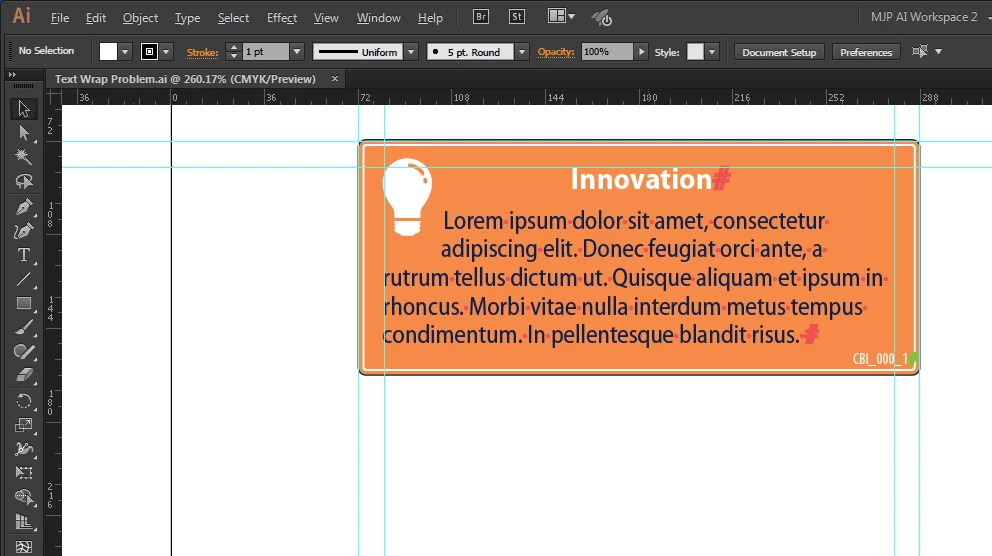
Task: Open the Window menu
Action: 378,18
